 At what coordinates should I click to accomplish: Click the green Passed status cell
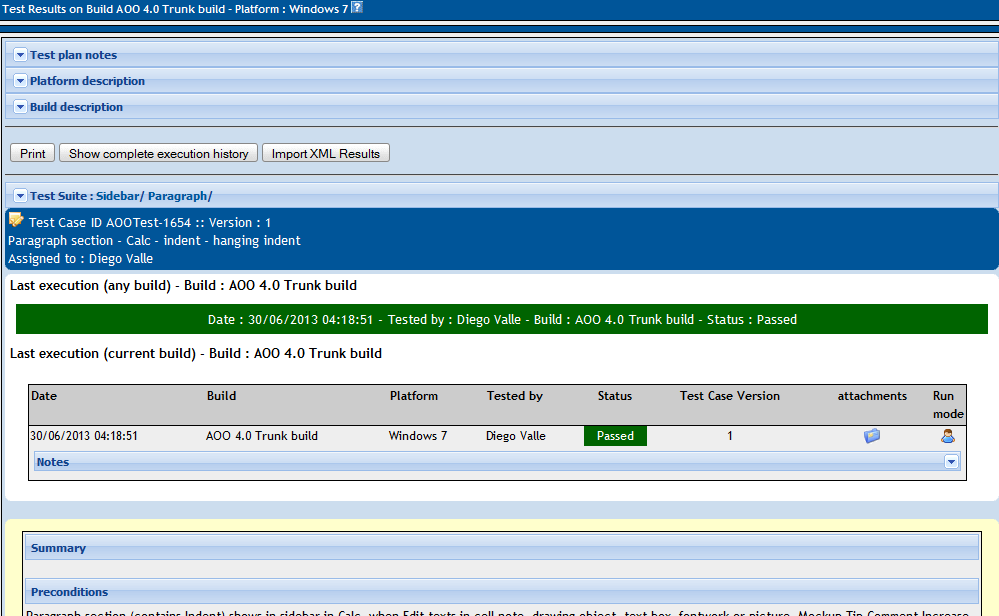click(615, 436)
